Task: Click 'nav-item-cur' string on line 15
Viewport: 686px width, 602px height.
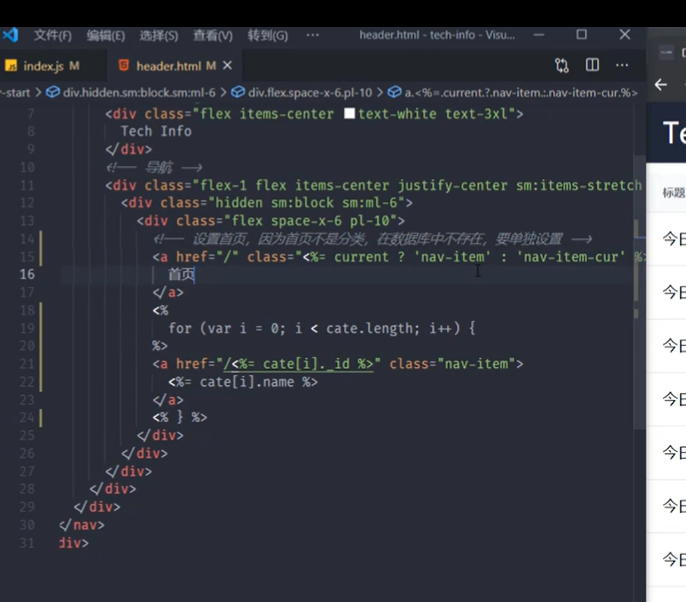Action: pyautogui.click(x=571, y=256)
